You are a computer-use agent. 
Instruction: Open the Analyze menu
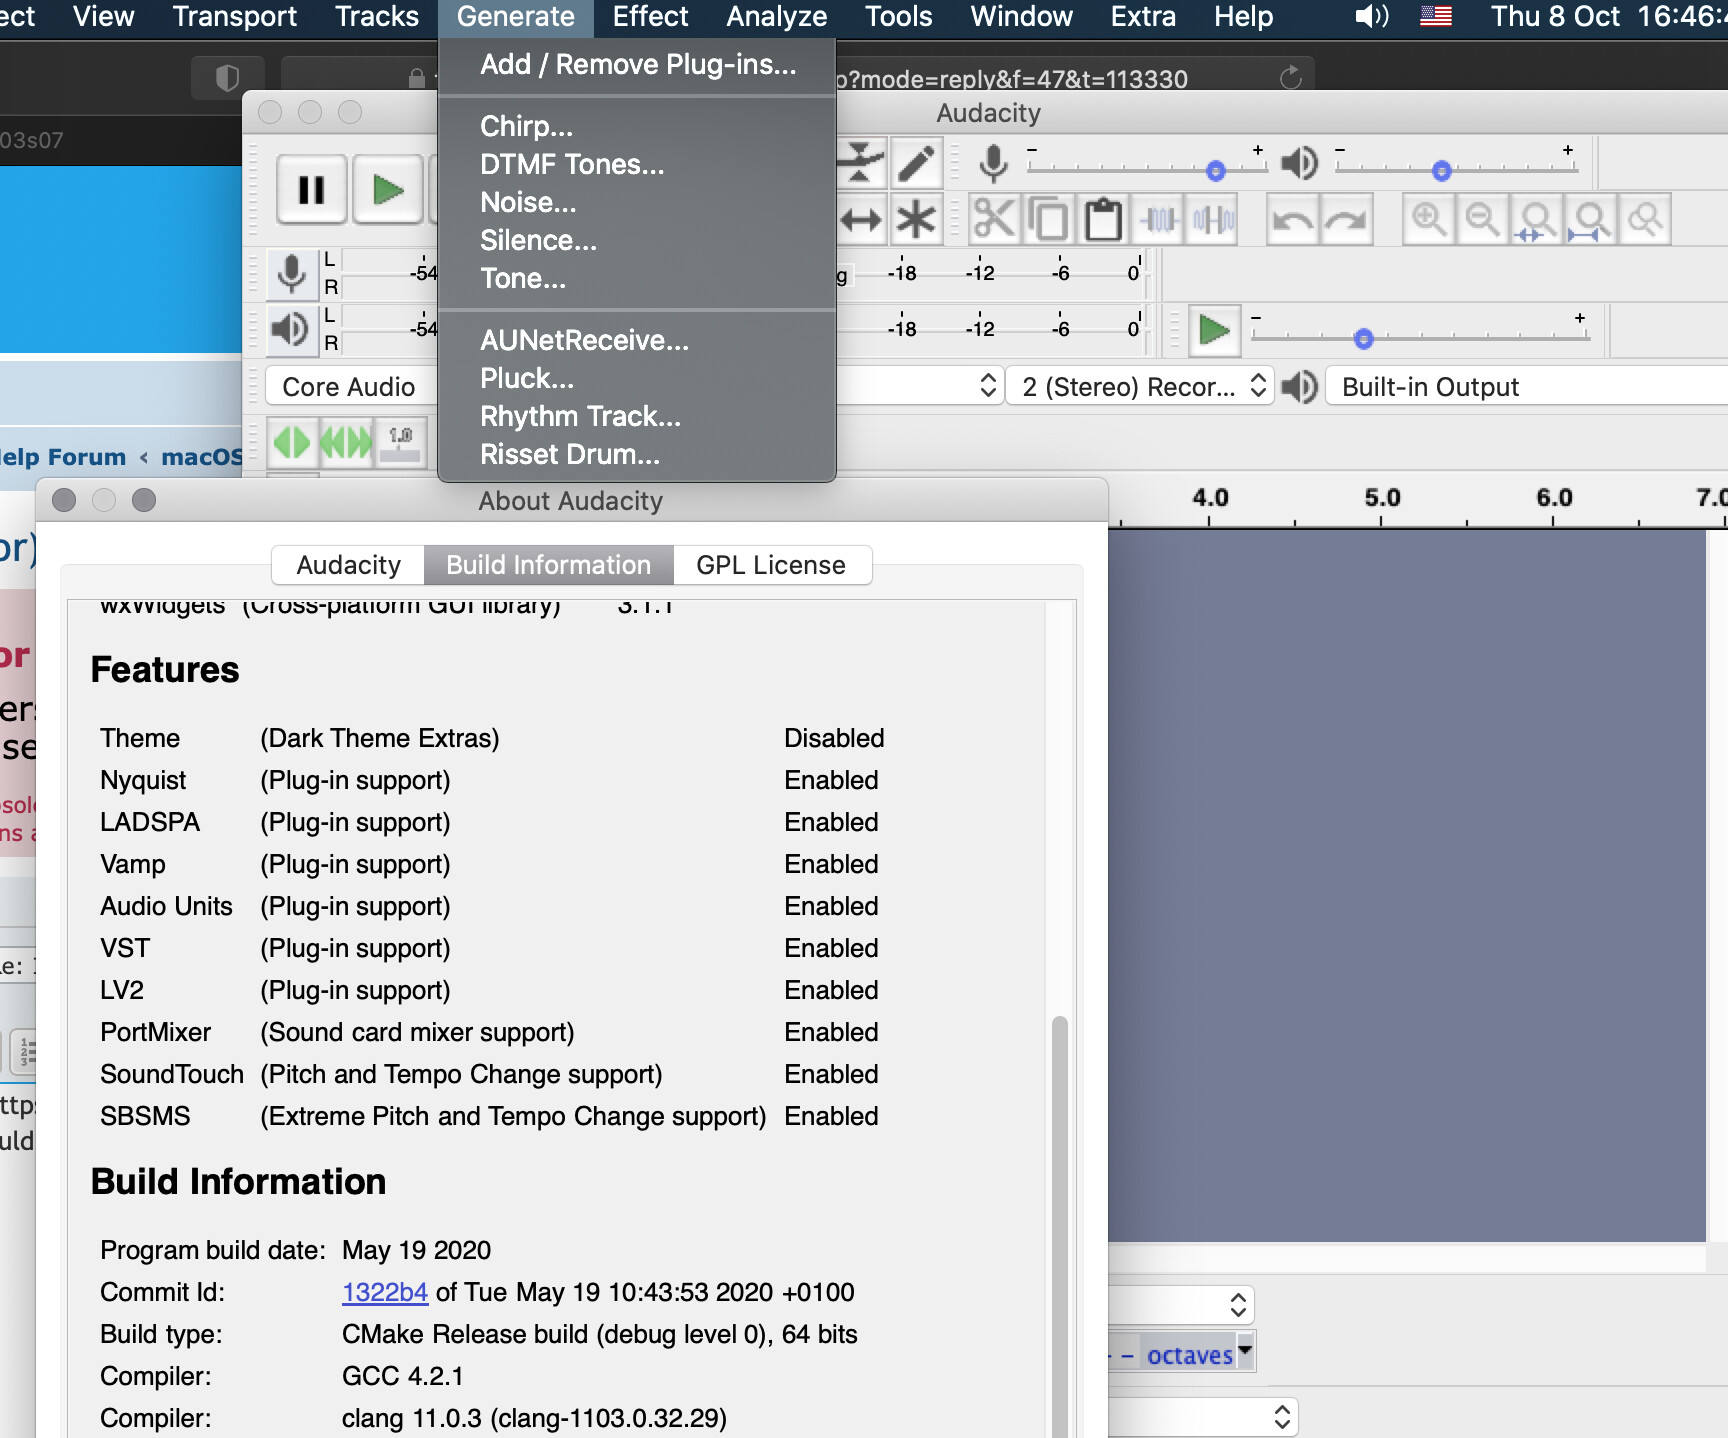[x=777, y=17]
